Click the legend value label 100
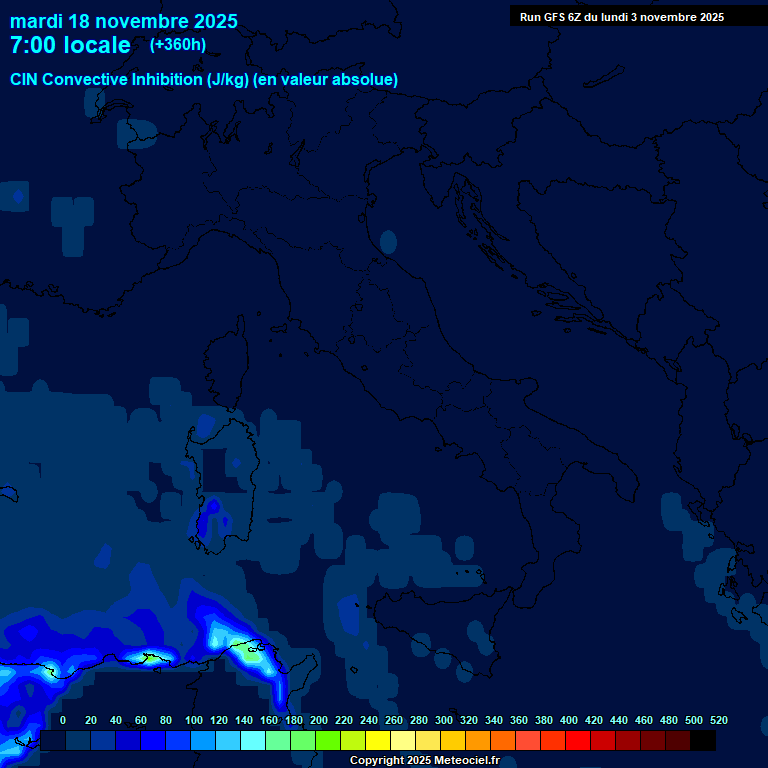This screenshot has width=768, height=768. pos(194,720)
